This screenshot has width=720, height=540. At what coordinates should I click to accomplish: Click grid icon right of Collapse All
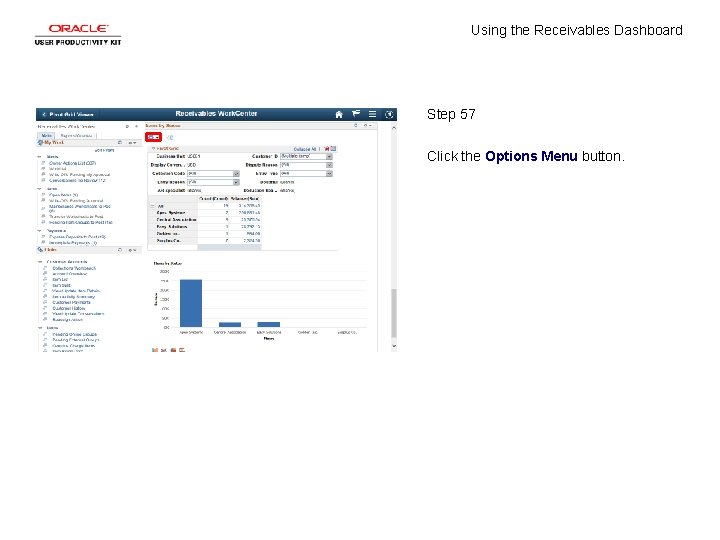point(333,149)
